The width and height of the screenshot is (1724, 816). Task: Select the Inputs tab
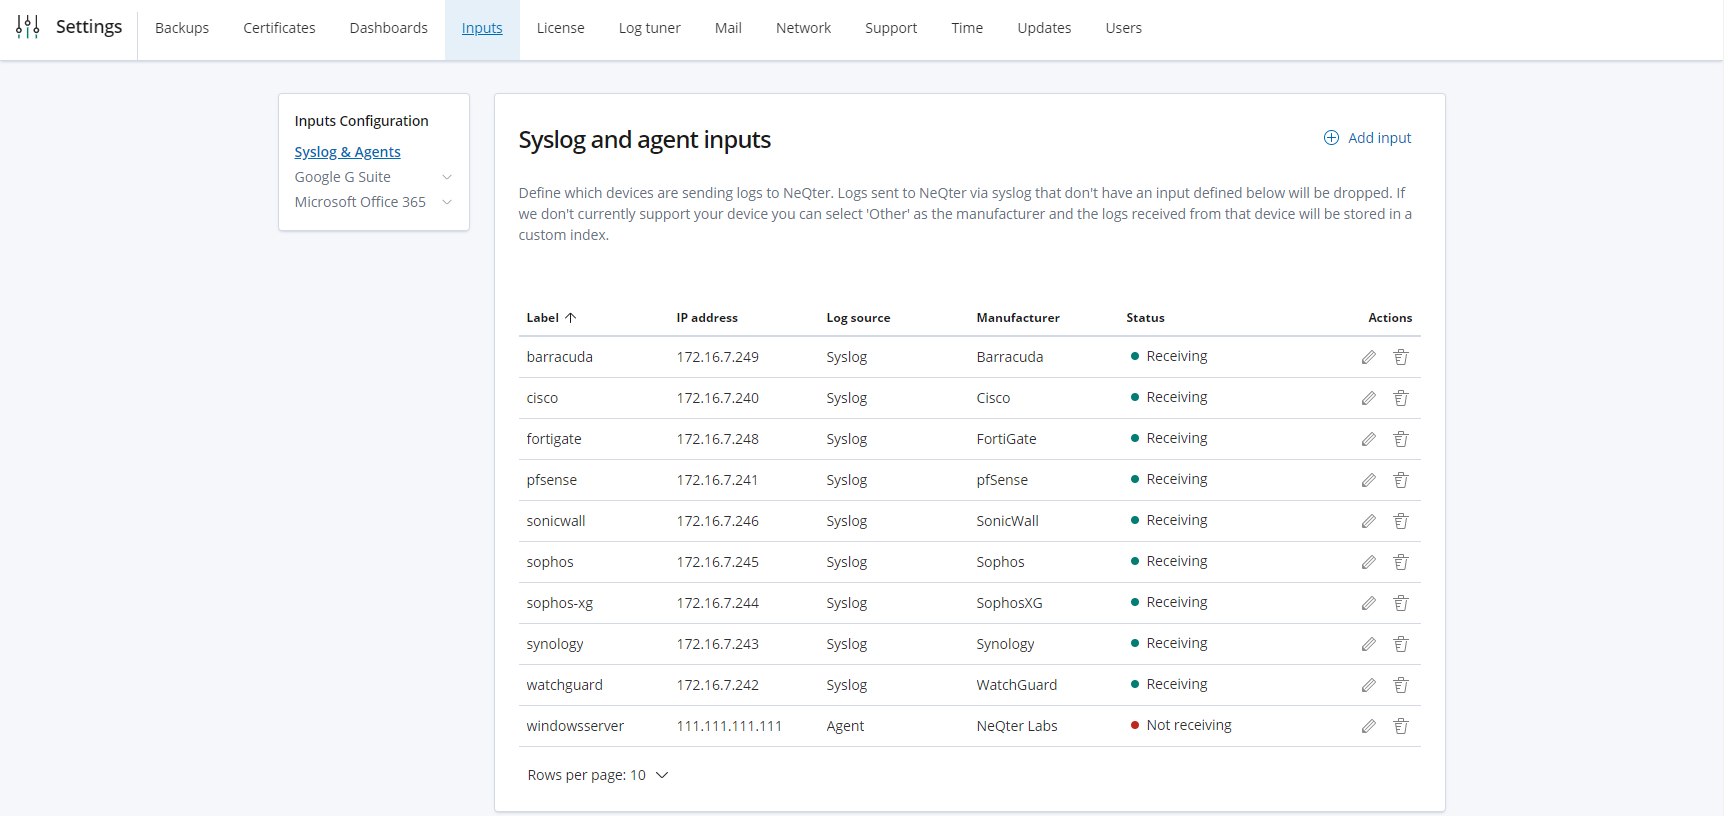(482, 28)
